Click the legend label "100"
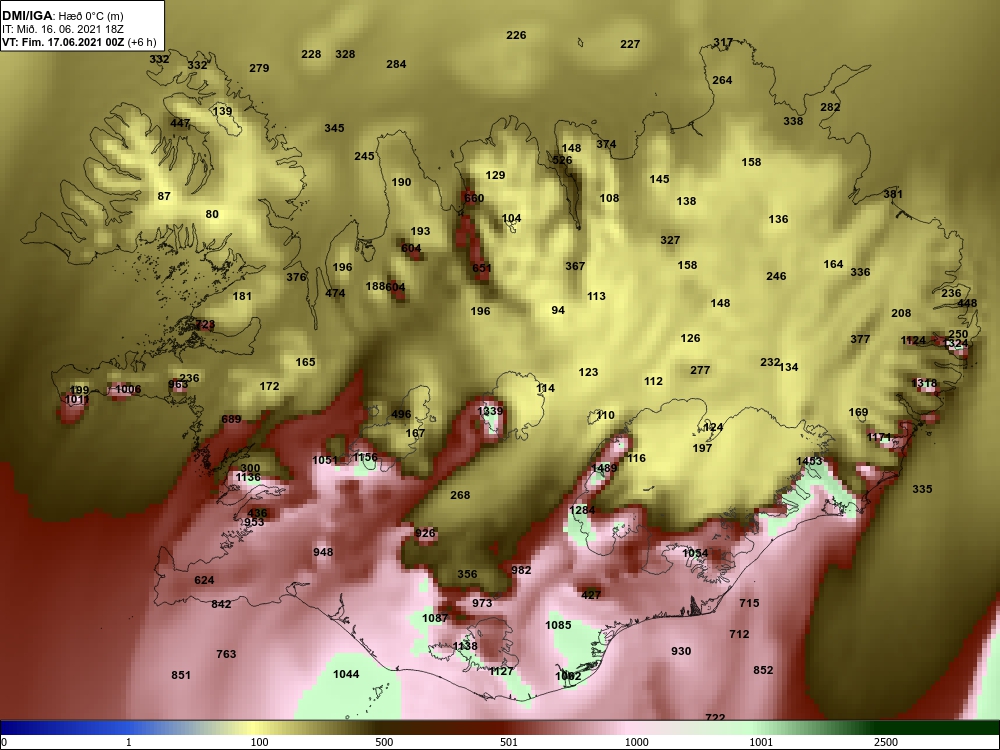Image resolution: width=1000 pixels, height=750 pixels. [x=259, y=742]
